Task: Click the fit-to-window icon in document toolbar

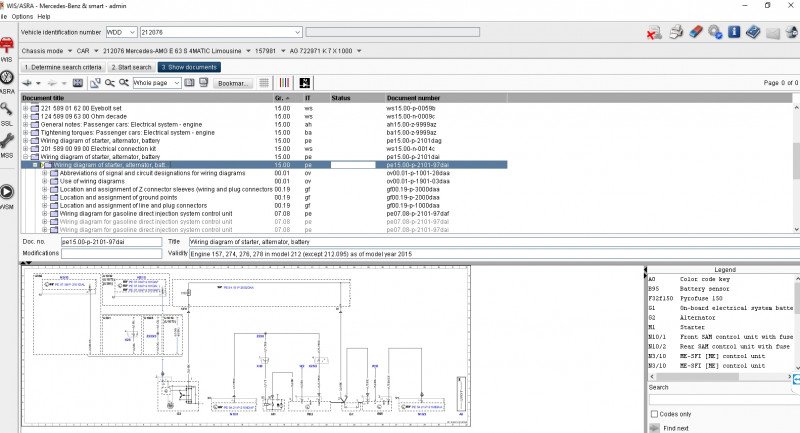Action: (78, 83)
